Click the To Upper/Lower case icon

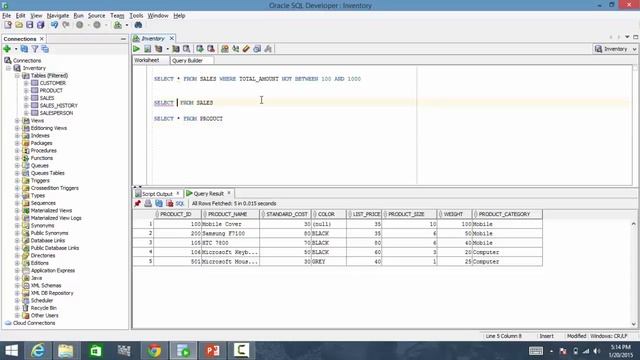coord(236,49)
